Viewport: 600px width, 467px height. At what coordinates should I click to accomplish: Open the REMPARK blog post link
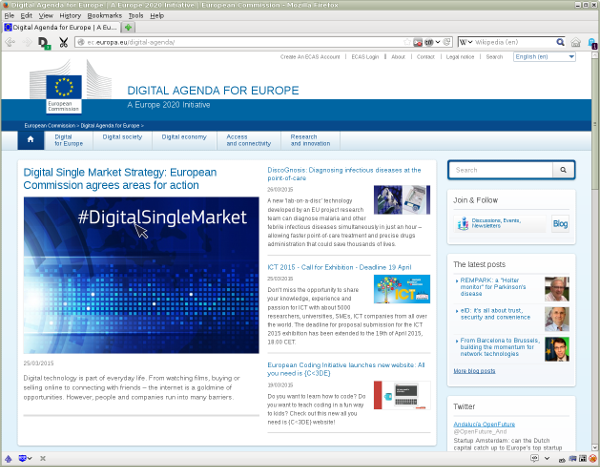pyautogui.click(x=493, y=287)
